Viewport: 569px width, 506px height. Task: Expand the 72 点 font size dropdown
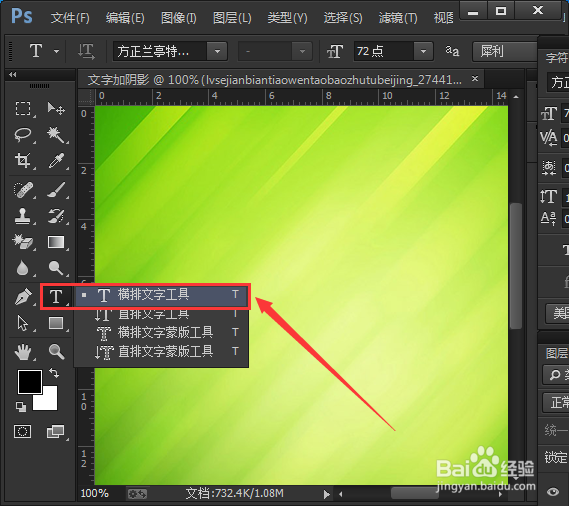(x=423, y=51)
